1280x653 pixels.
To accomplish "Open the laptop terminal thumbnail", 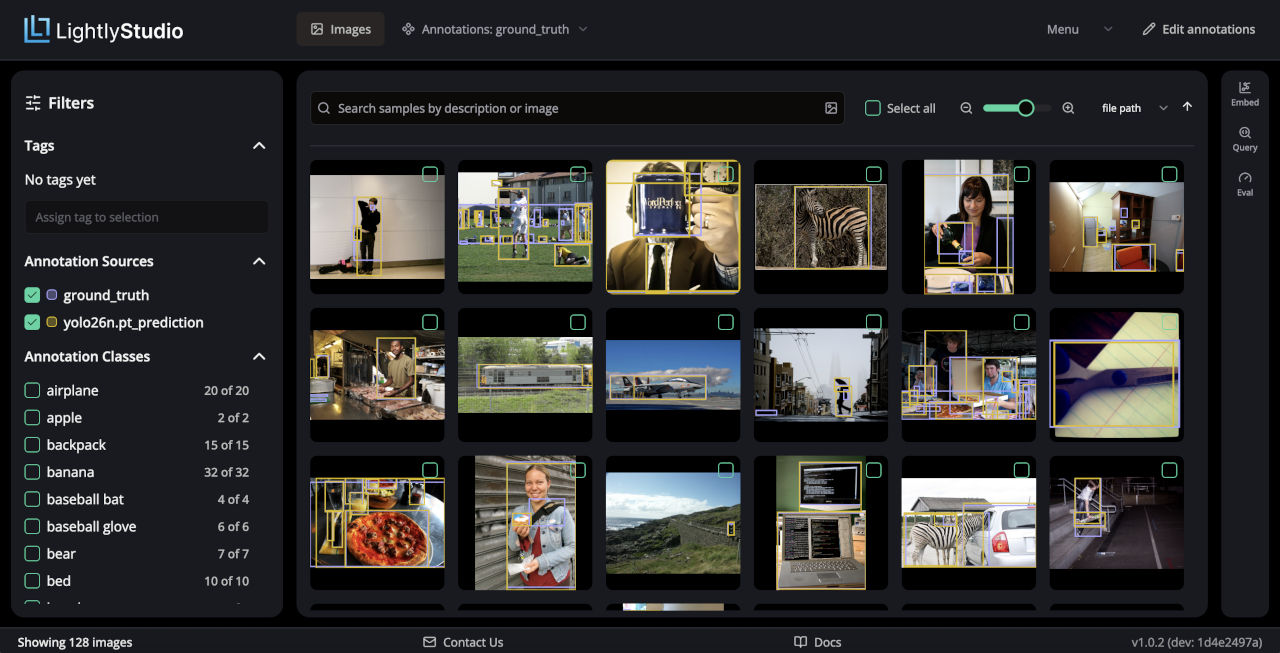I will click(x=820, y=523).
